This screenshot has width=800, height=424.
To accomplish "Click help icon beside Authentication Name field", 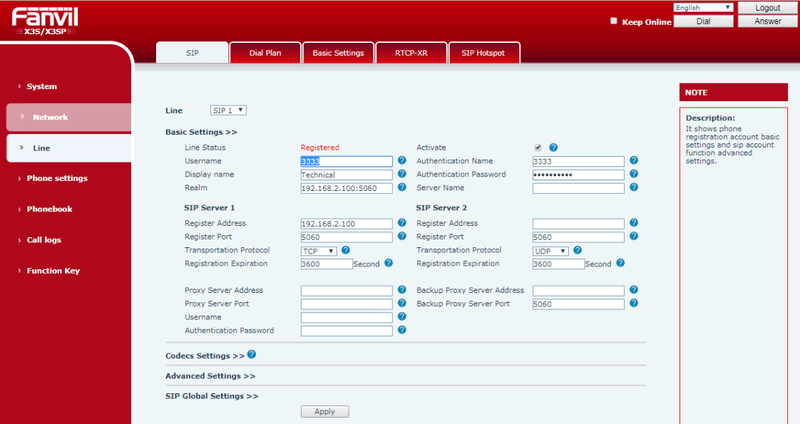I will point(633,160).
